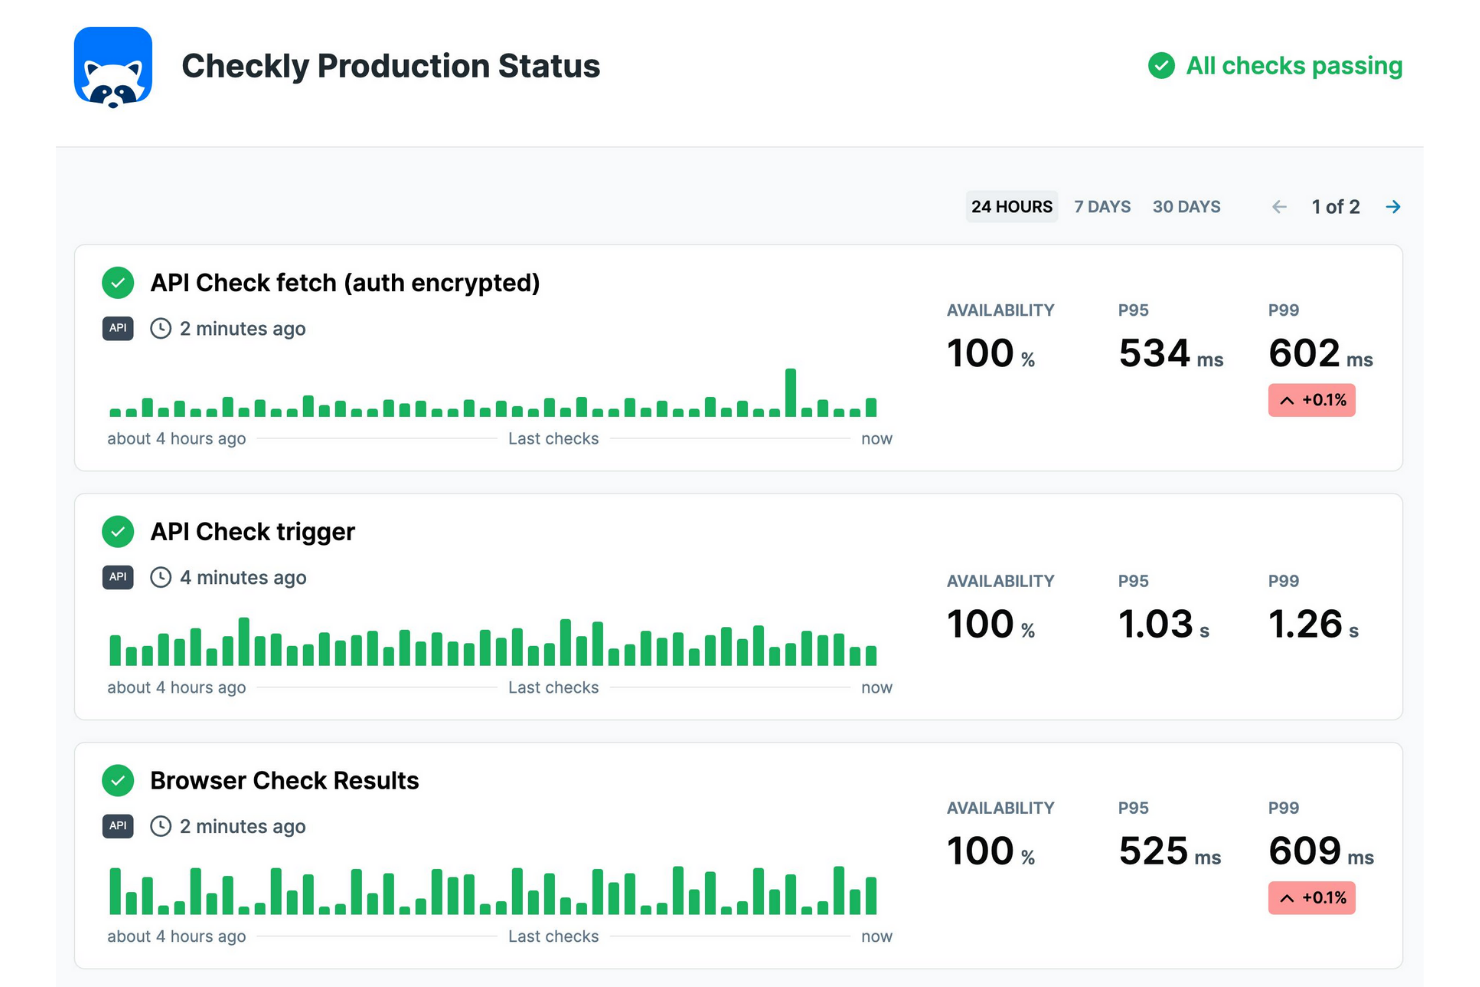This screenshot has height=987, width=1480.
Task: Switch to the 30 DAYS view
Action: pos(1186,207)
